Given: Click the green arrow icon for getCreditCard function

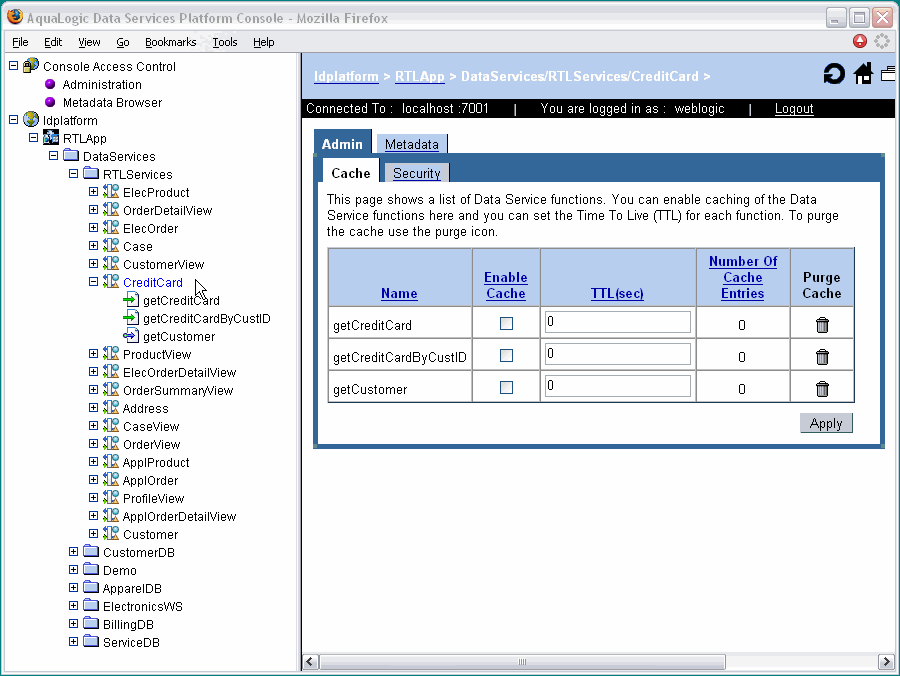Looking at the screenshot, I should coord(131,300).
